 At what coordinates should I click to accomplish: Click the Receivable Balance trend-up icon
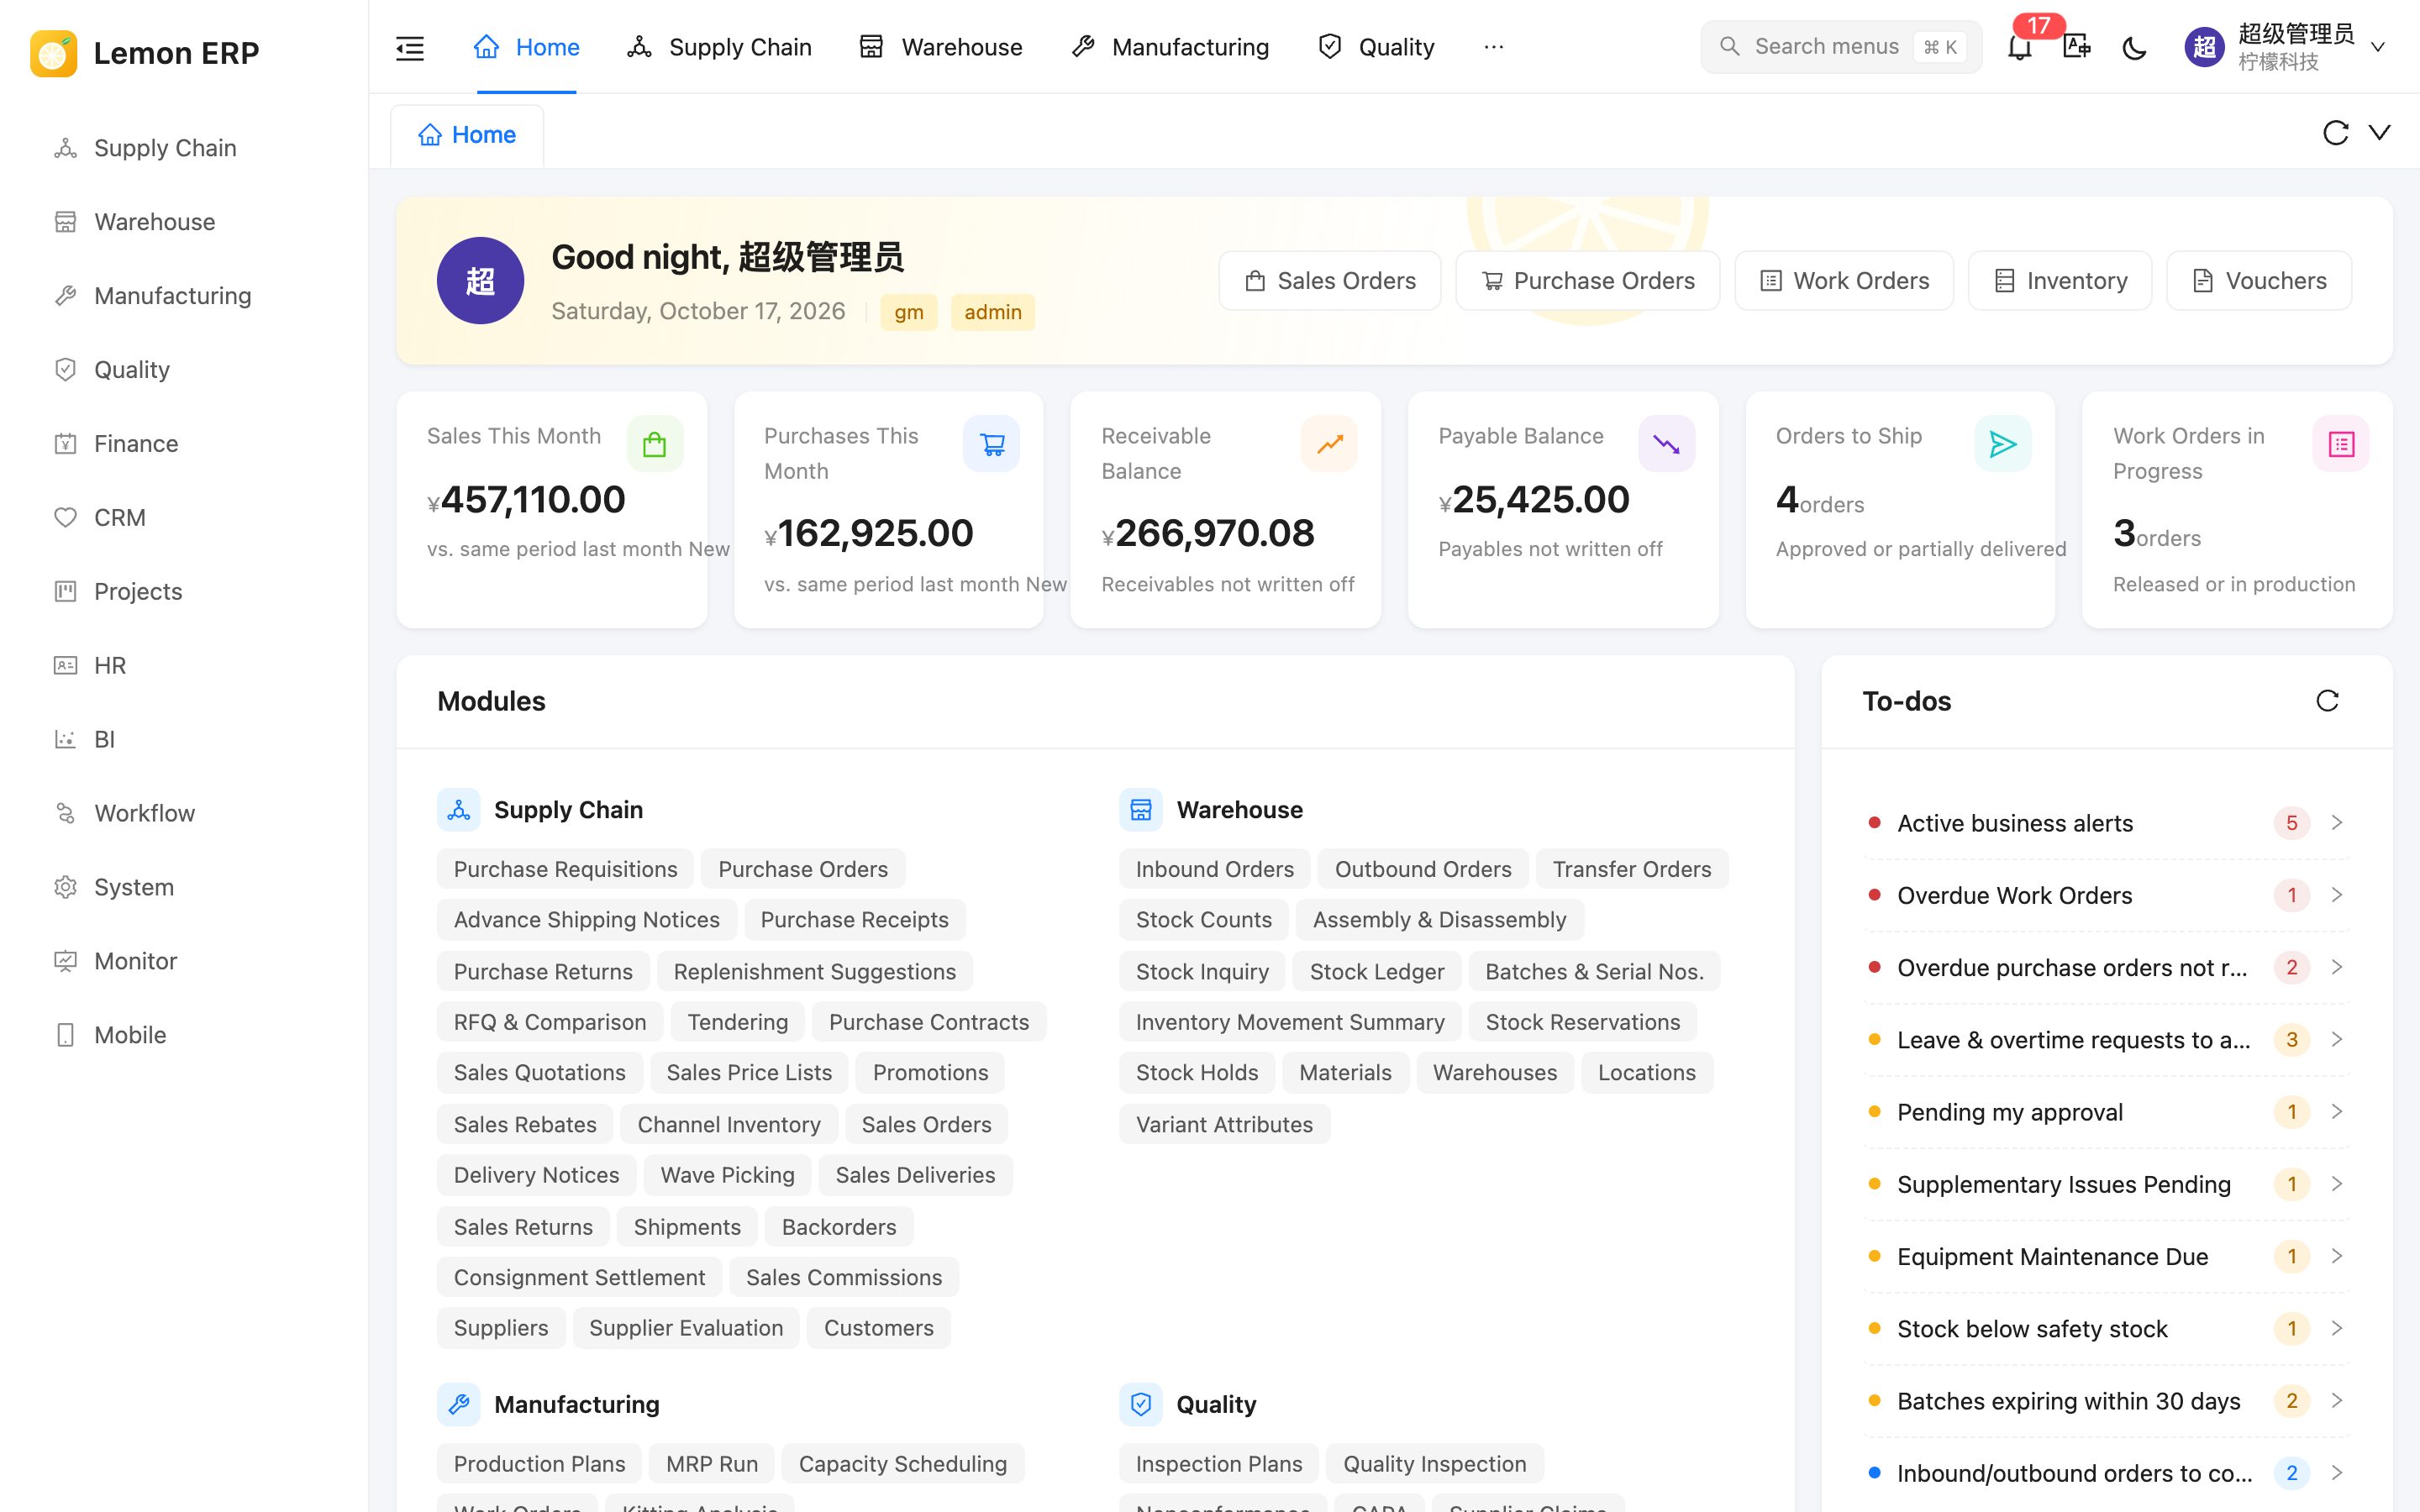[1329, 444]
